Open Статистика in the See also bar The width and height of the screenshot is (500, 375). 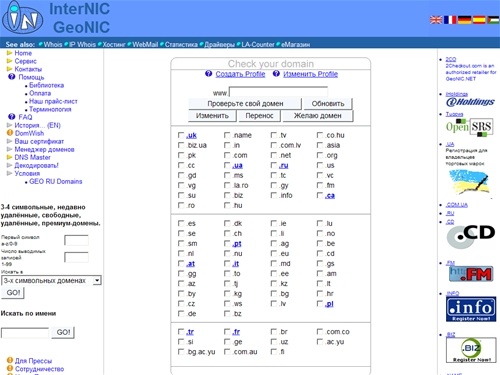[181, 44]
